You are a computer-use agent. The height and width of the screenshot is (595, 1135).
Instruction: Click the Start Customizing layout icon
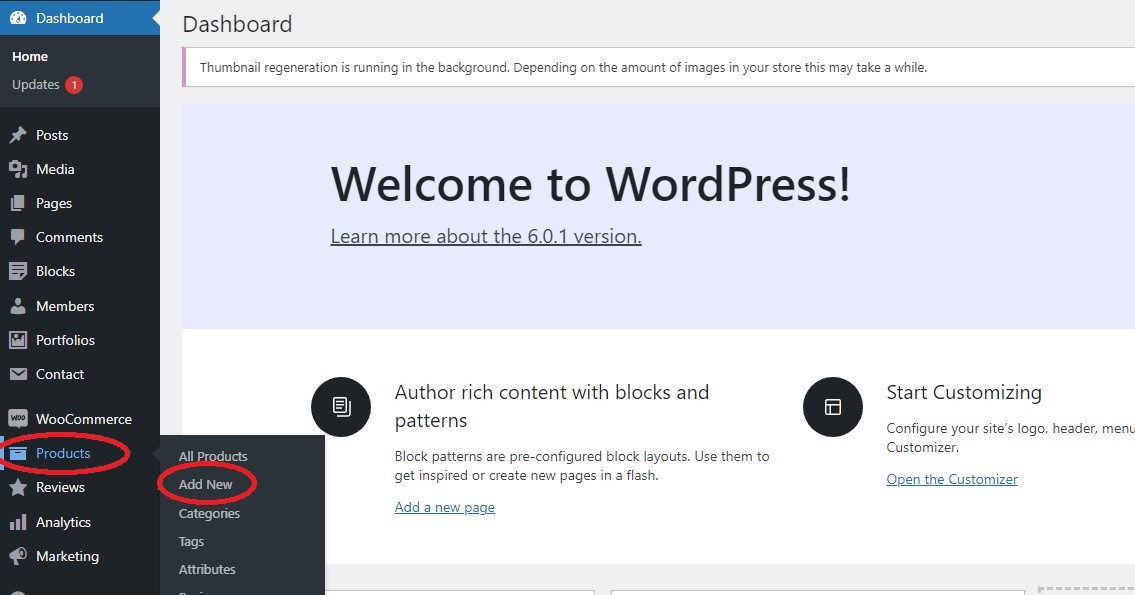click(832, 407)
